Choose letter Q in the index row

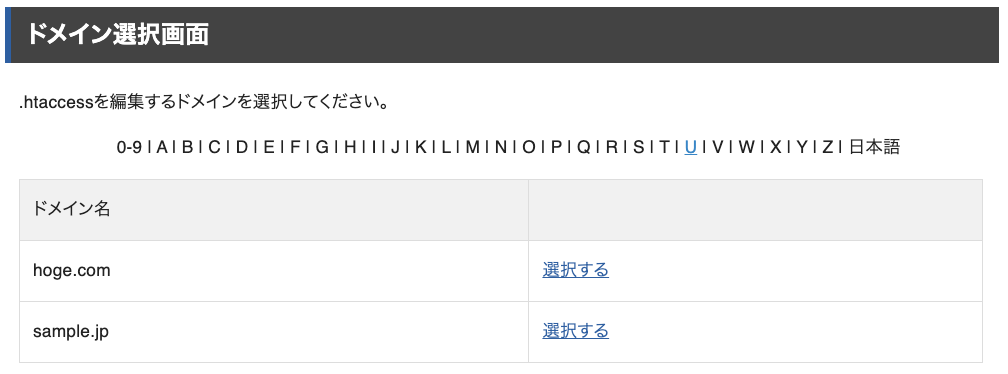(583, 147)
